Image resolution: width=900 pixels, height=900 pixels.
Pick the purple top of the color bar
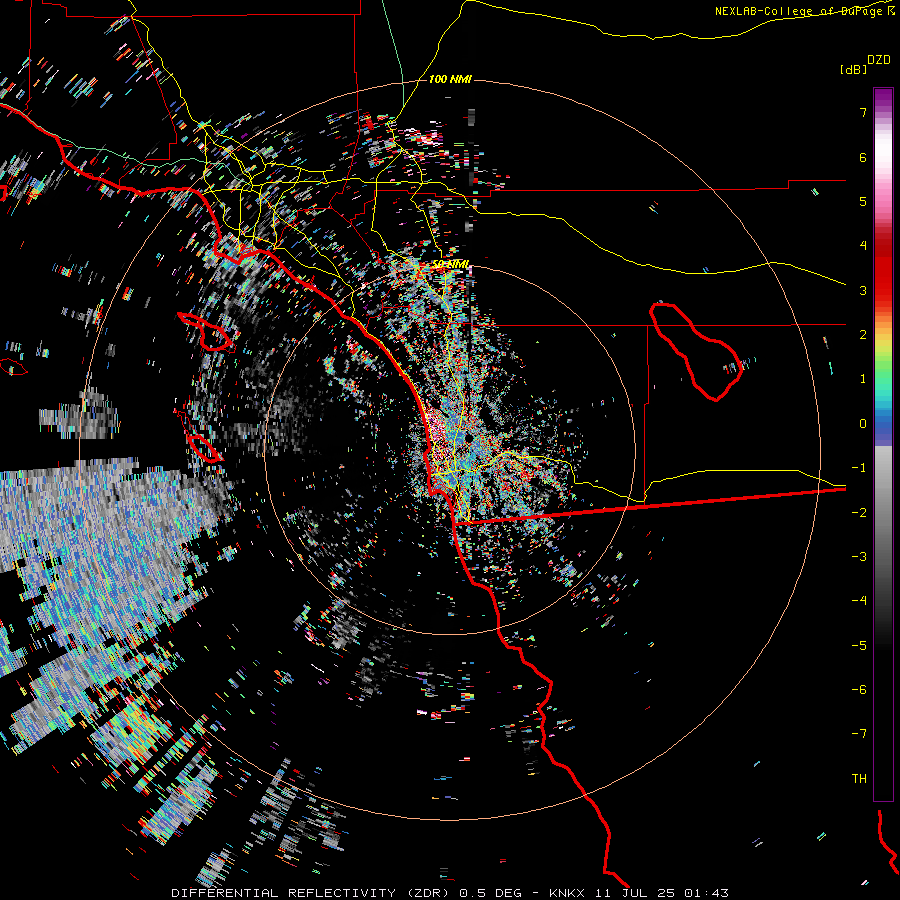coord(883,96)
